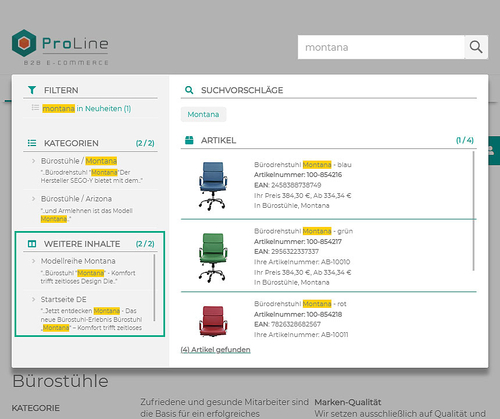Click the magnifier search button
The image size is (500, 419).
pos(476,47)
